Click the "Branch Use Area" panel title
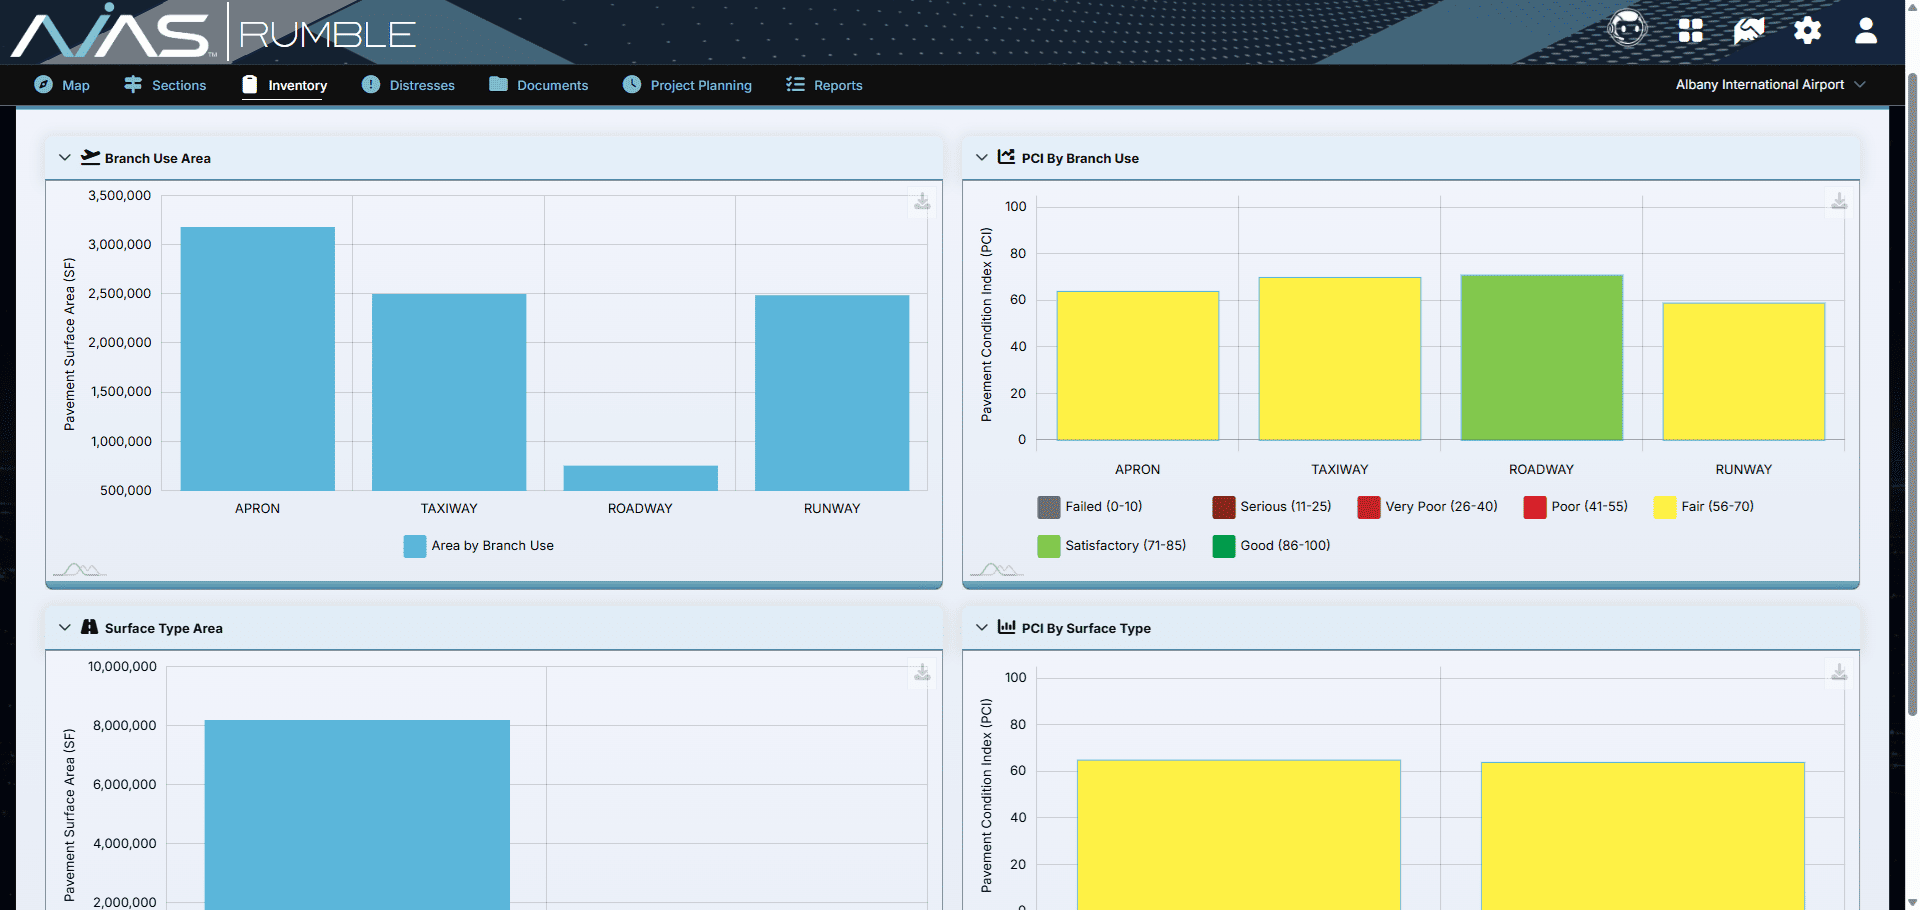Screen dimensions: 1920x910 pyautogui.click(x=158, y=158)
